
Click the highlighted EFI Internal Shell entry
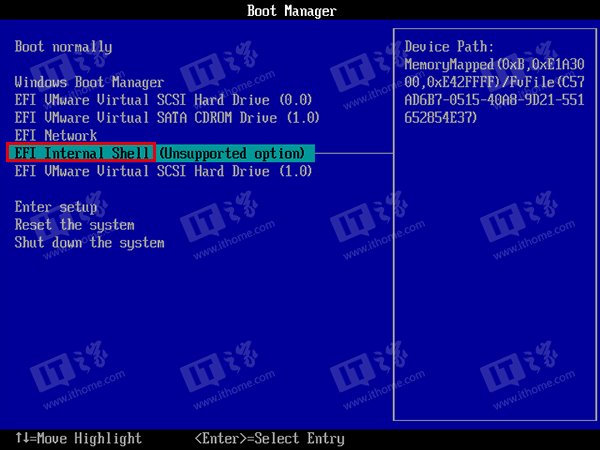(x=82, y=153)
